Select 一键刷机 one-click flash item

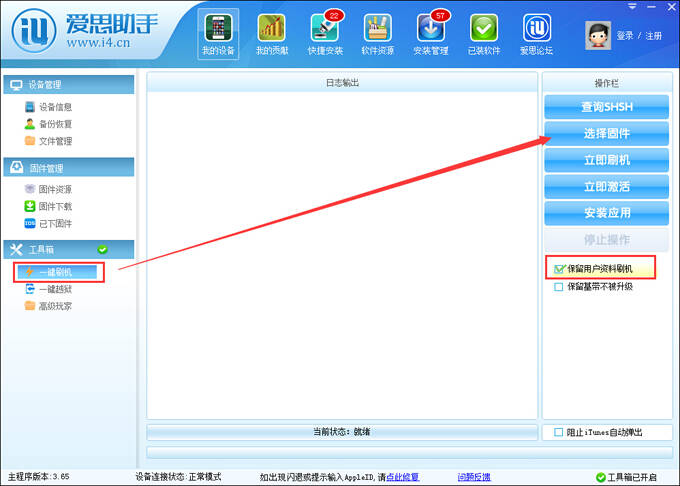(x=58, y=272)
